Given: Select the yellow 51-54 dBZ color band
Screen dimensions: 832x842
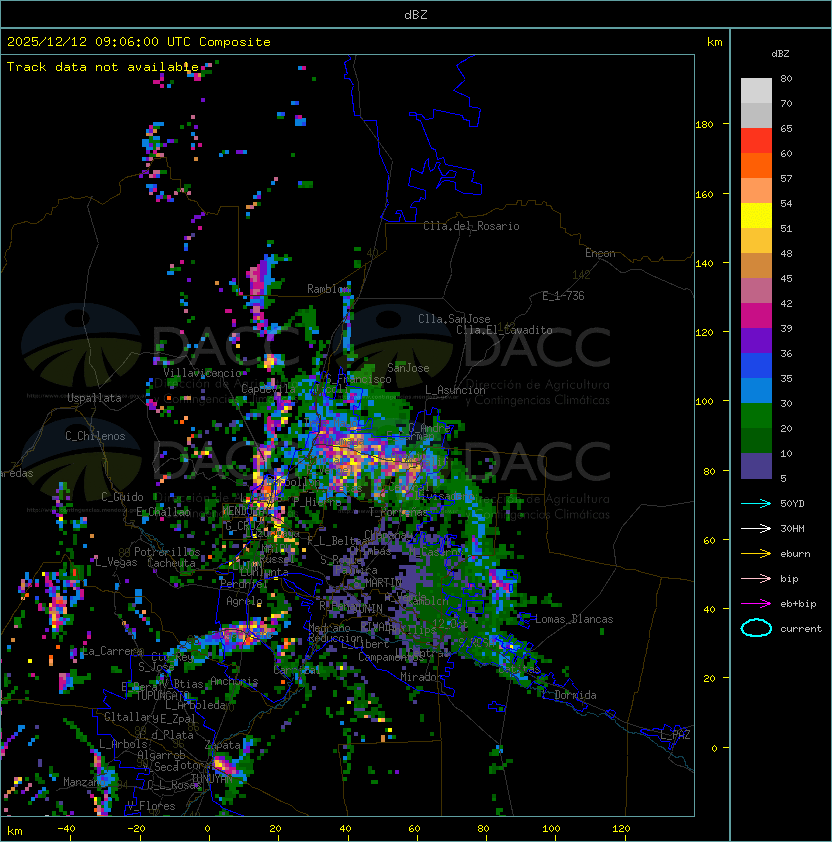Looking at the screenshot, I should pyautogui.click(x=756, y=216).
